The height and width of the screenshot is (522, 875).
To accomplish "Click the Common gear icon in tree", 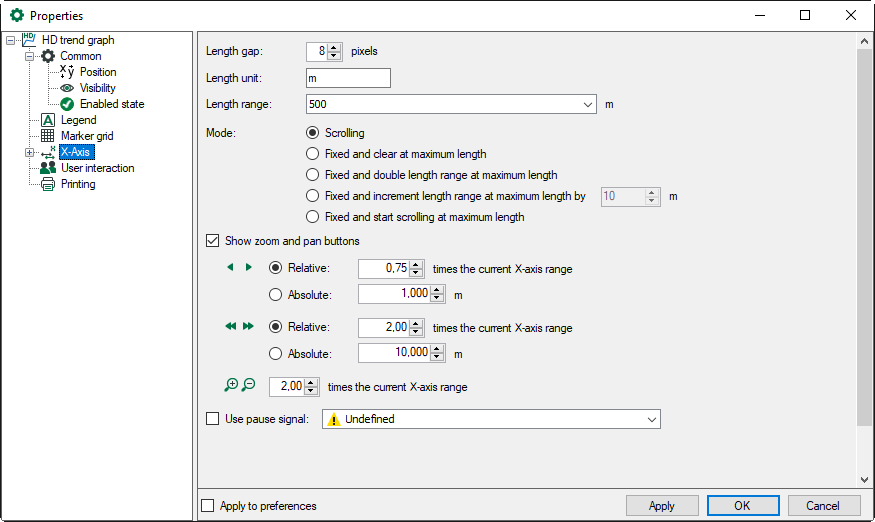I will (47, 56).
